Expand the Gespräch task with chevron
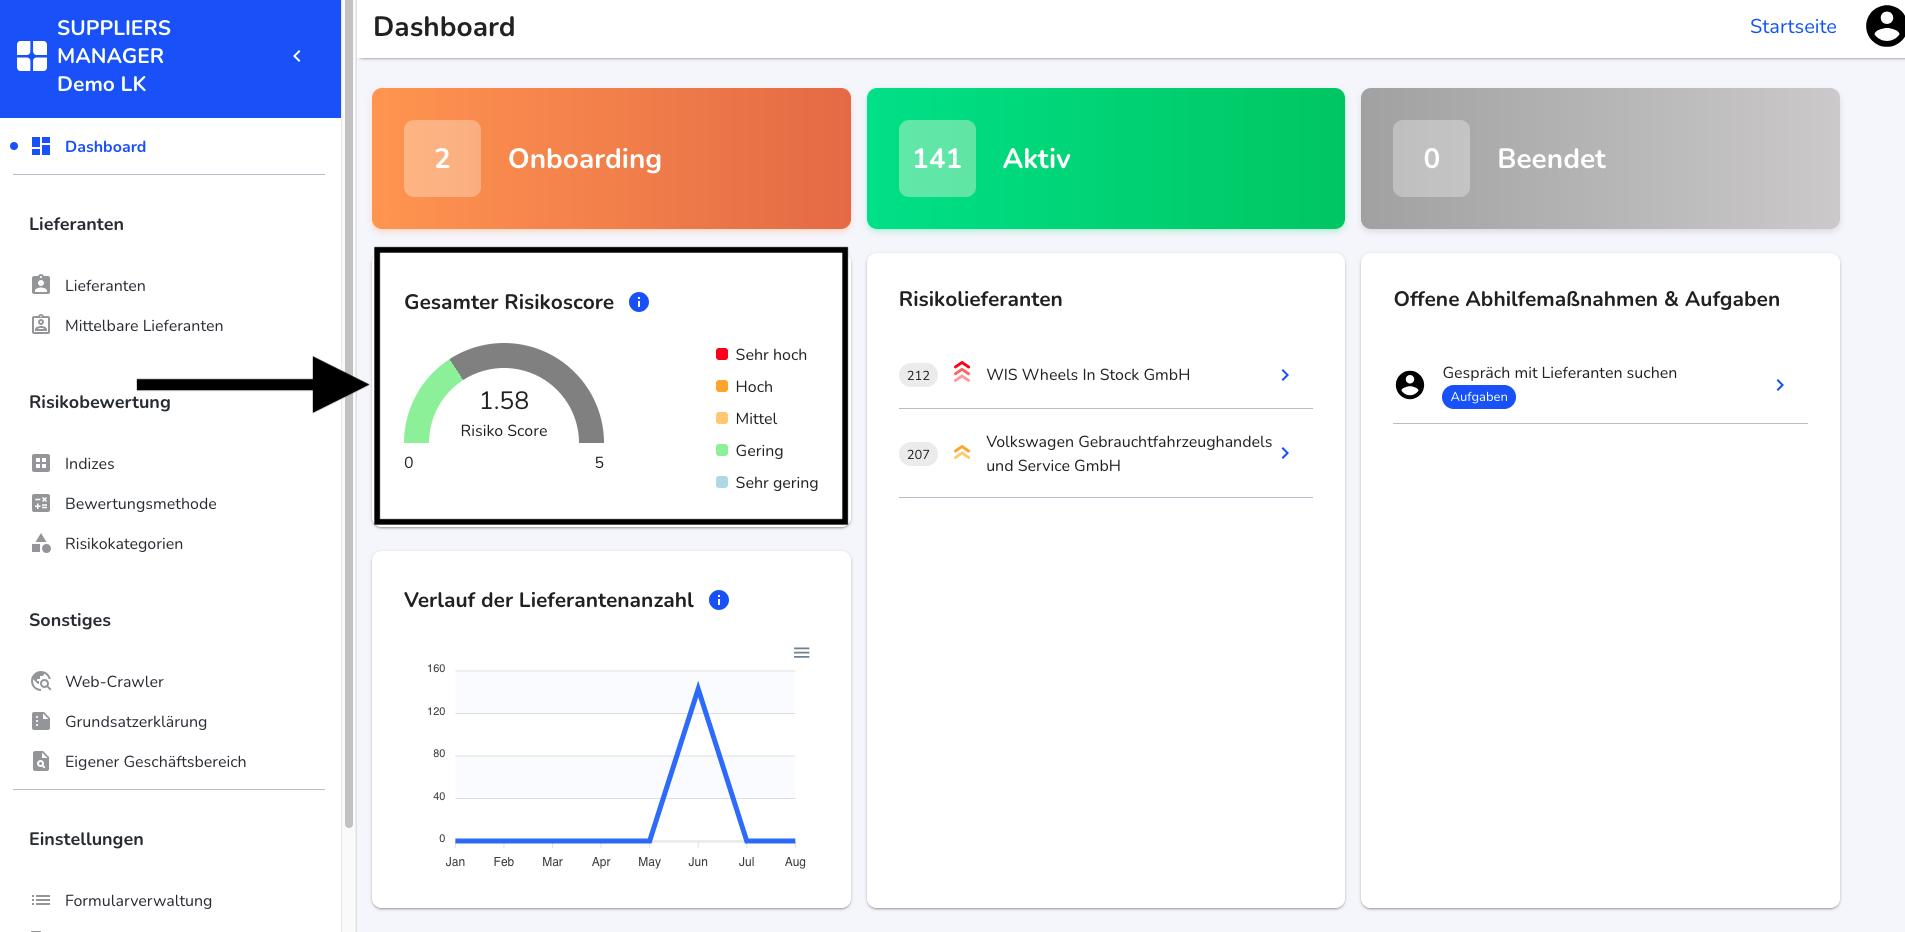The width and height of the screenshot is (1905, 932). point(1780,385)
